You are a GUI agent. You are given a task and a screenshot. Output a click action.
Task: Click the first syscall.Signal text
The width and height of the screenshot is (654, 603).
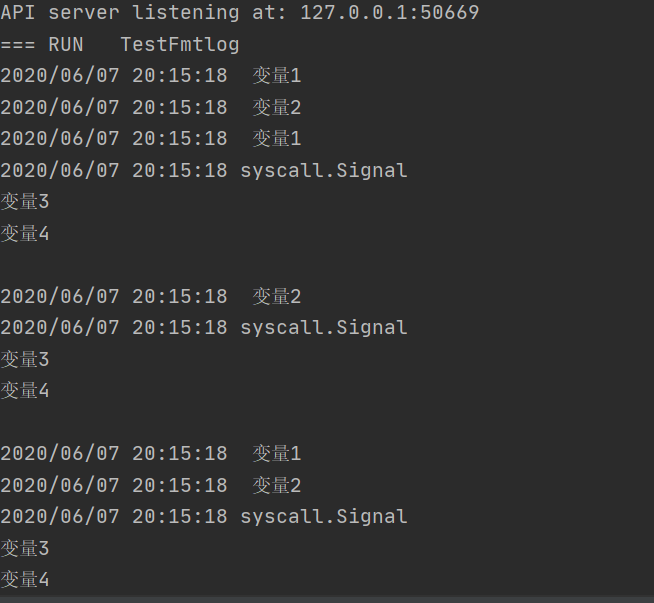(x=323, y=170)
